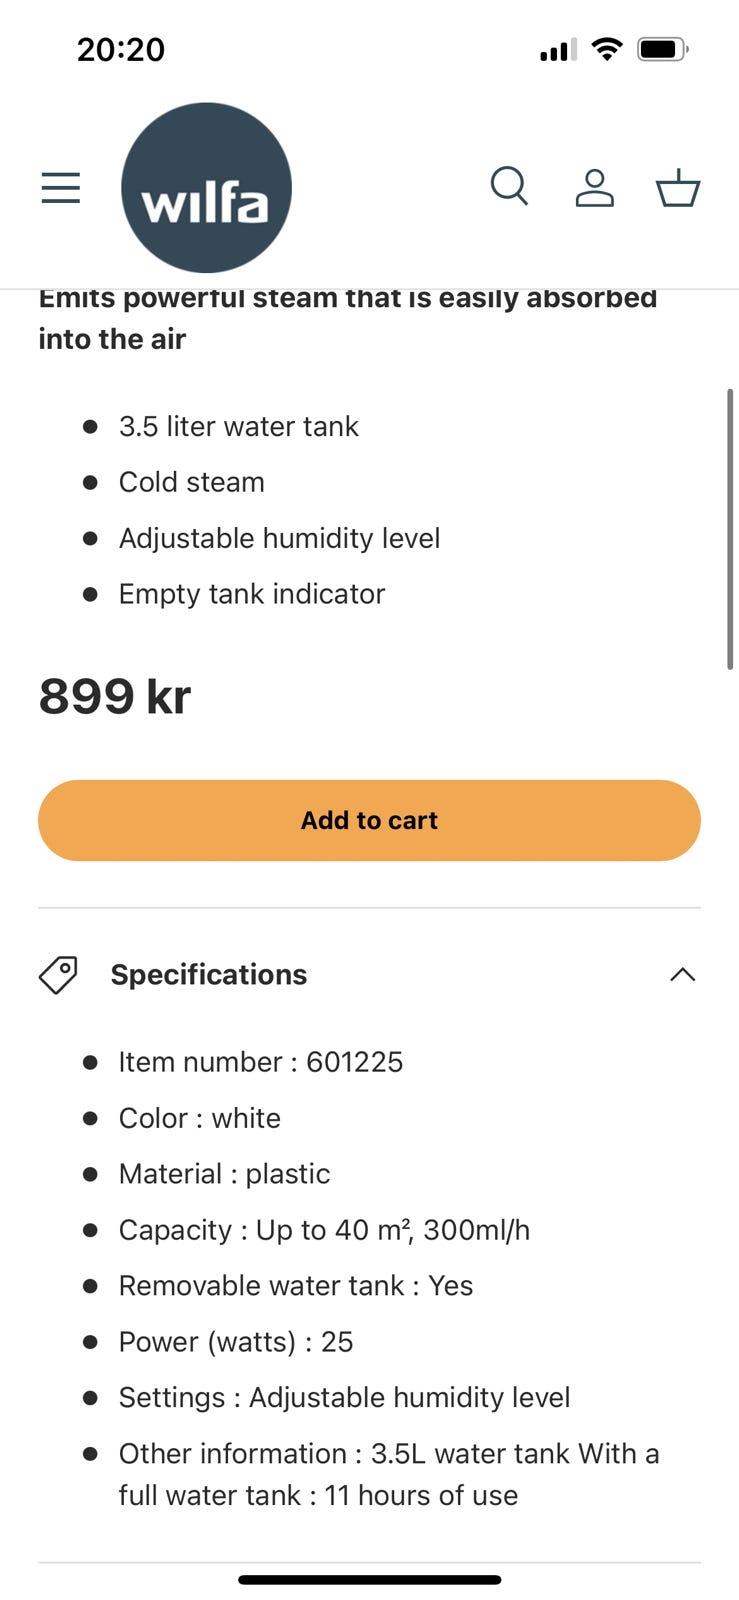This screenshot has width=739, height=1600.
Task: Tap the 20:20 clock in the status bar
Action: pos(121,49)
